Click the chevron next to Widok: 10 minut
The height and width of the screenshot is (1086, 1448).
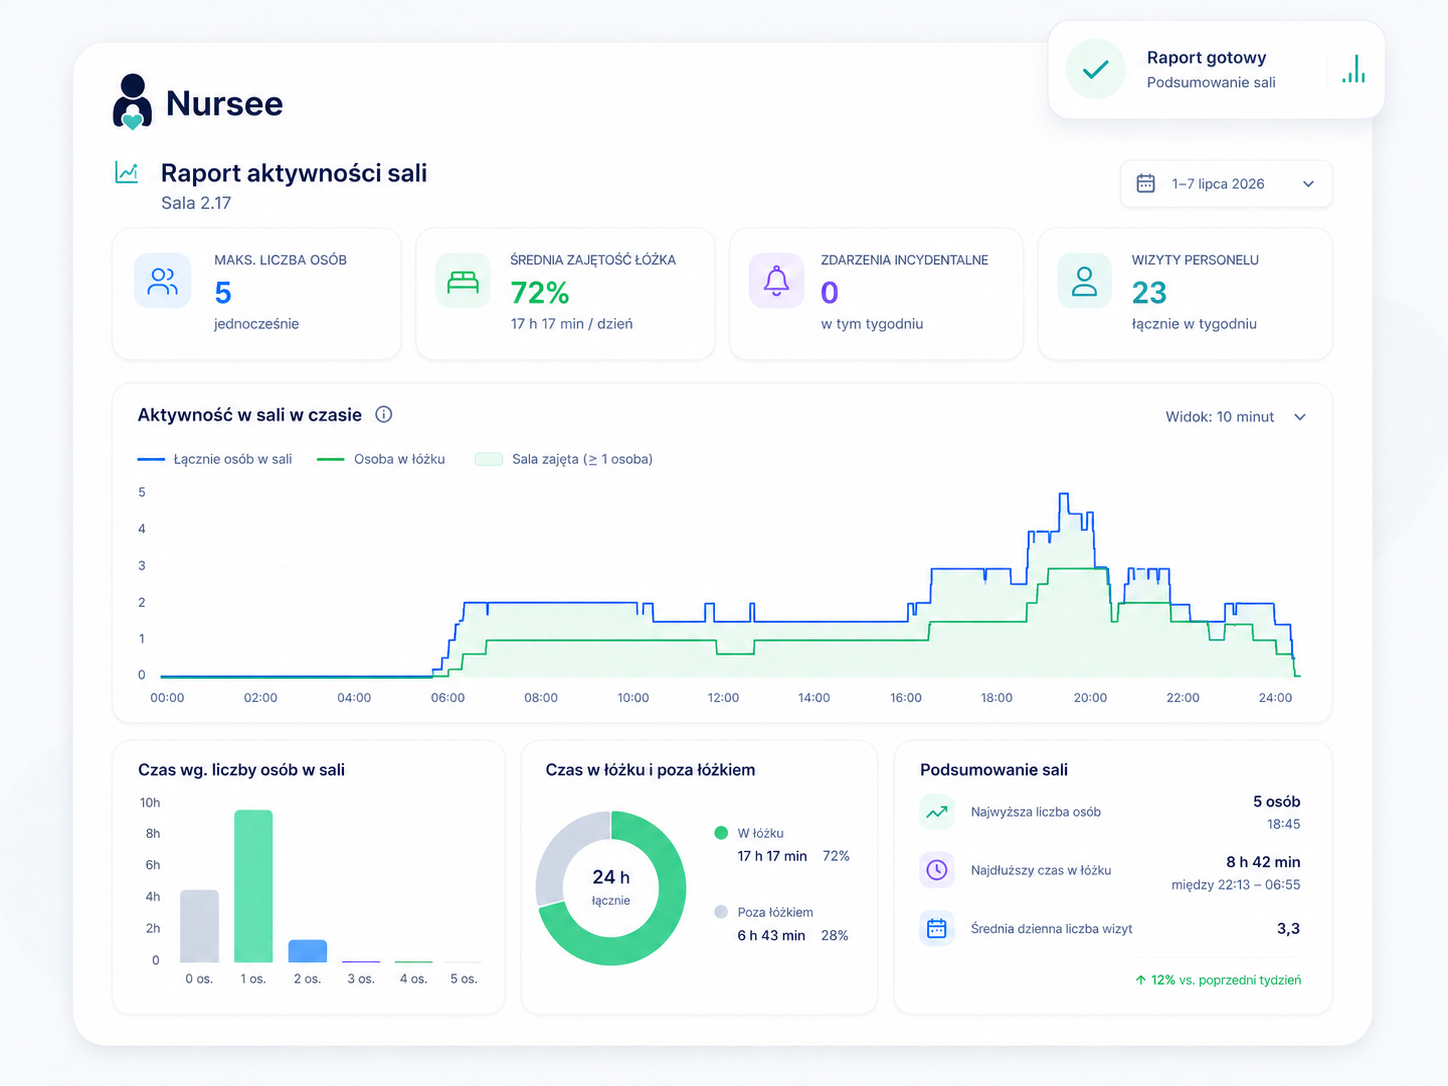pyautogui.click(x=1300, y=417)
